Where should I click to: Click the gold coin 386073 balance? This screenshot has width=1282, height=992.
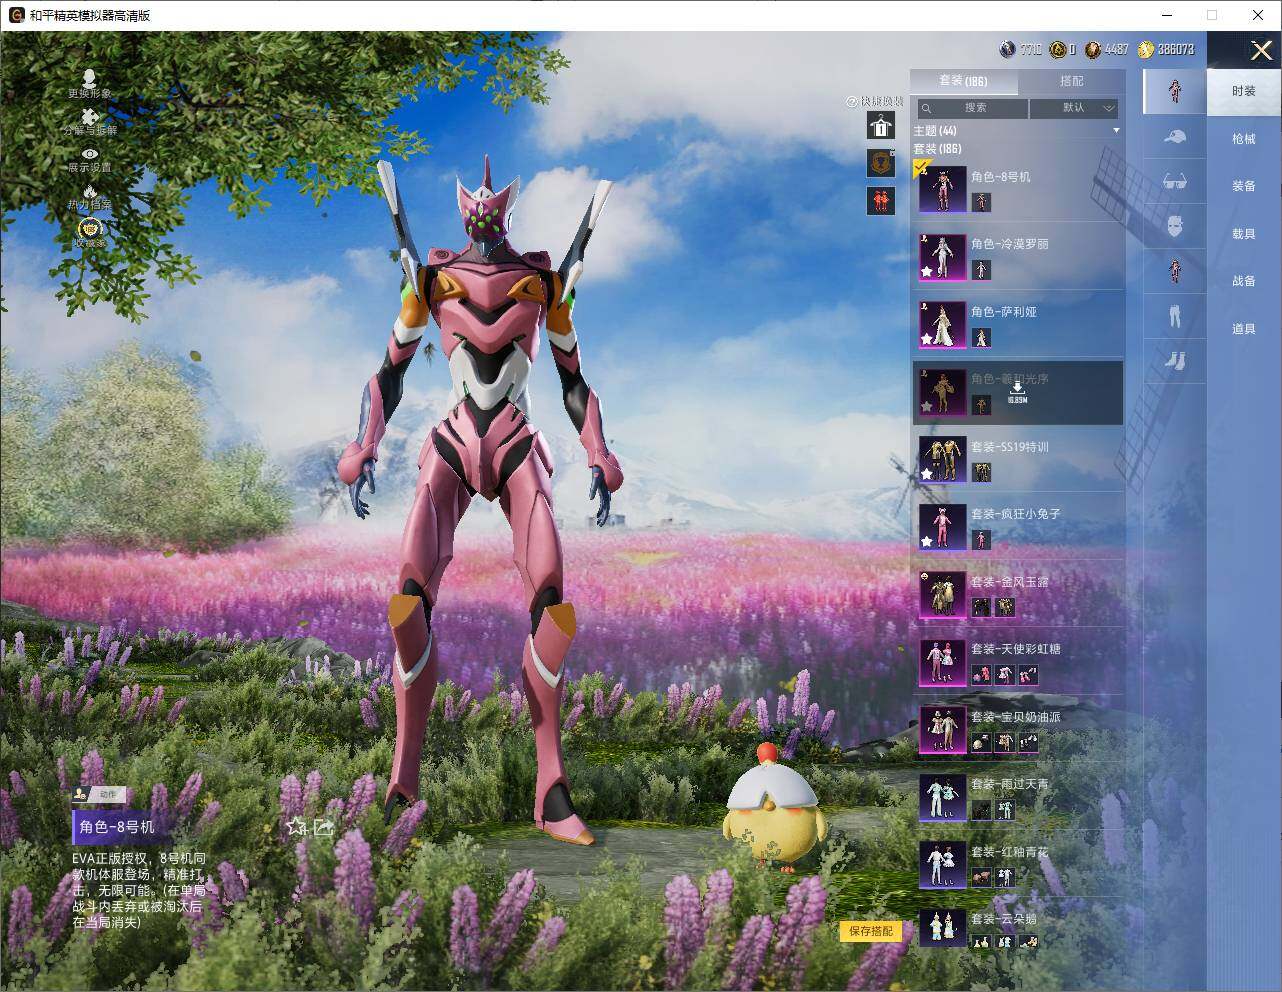(x=1166, y=49)
